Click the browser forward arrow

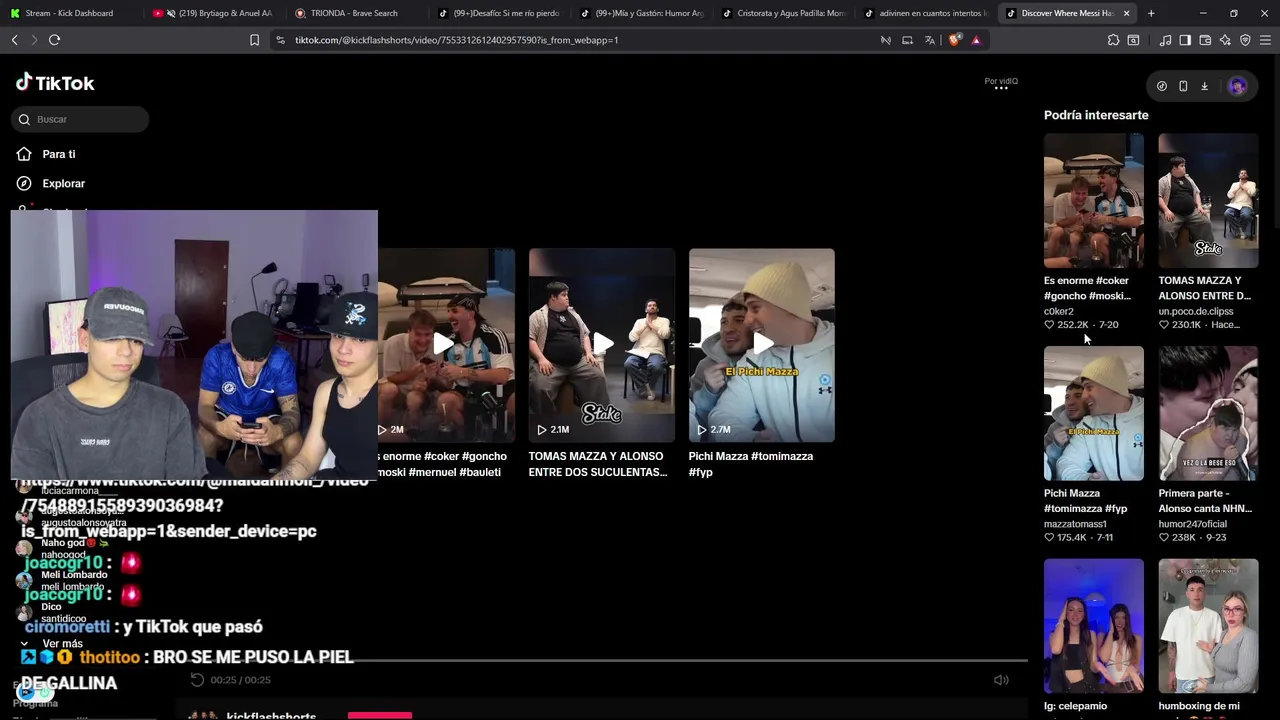(x=34, y=40)
